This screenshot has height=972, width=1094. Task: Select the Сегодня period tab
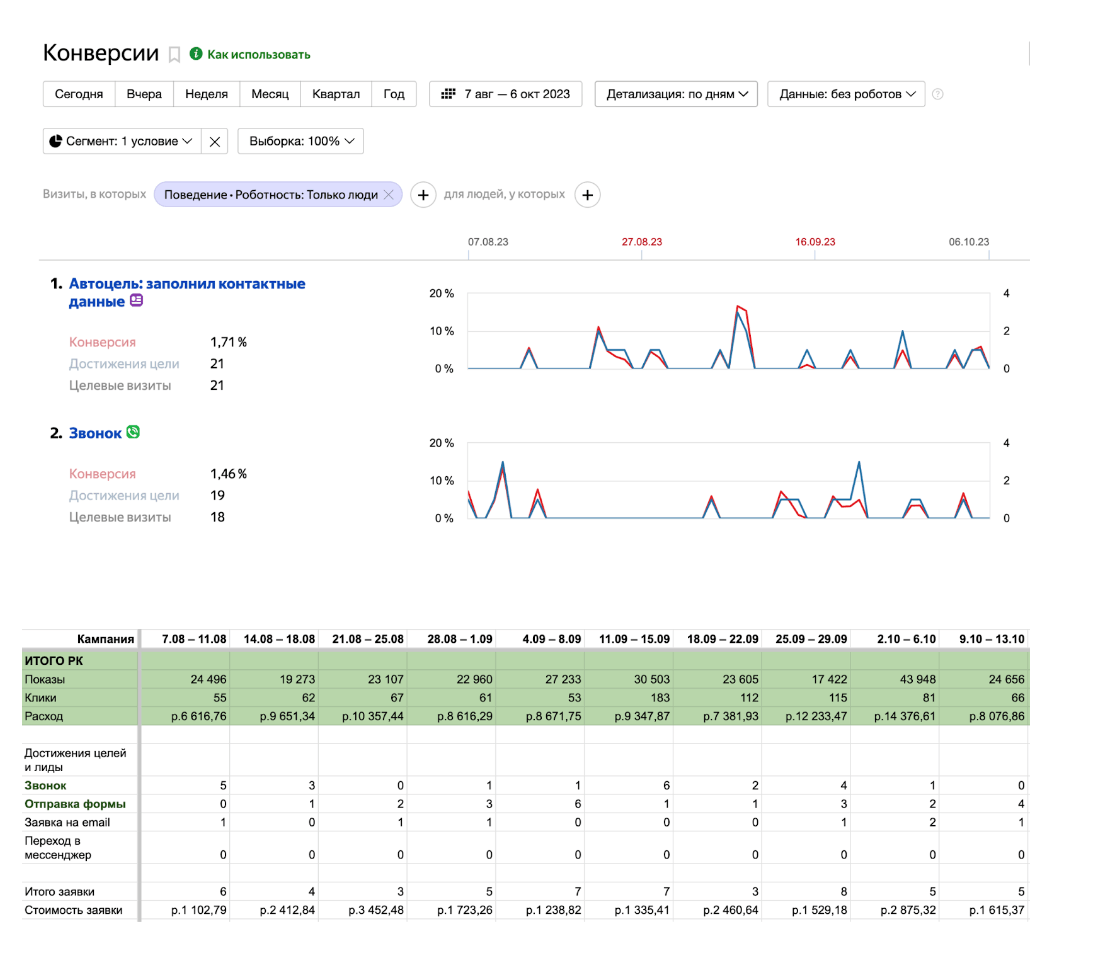[79, 94]
